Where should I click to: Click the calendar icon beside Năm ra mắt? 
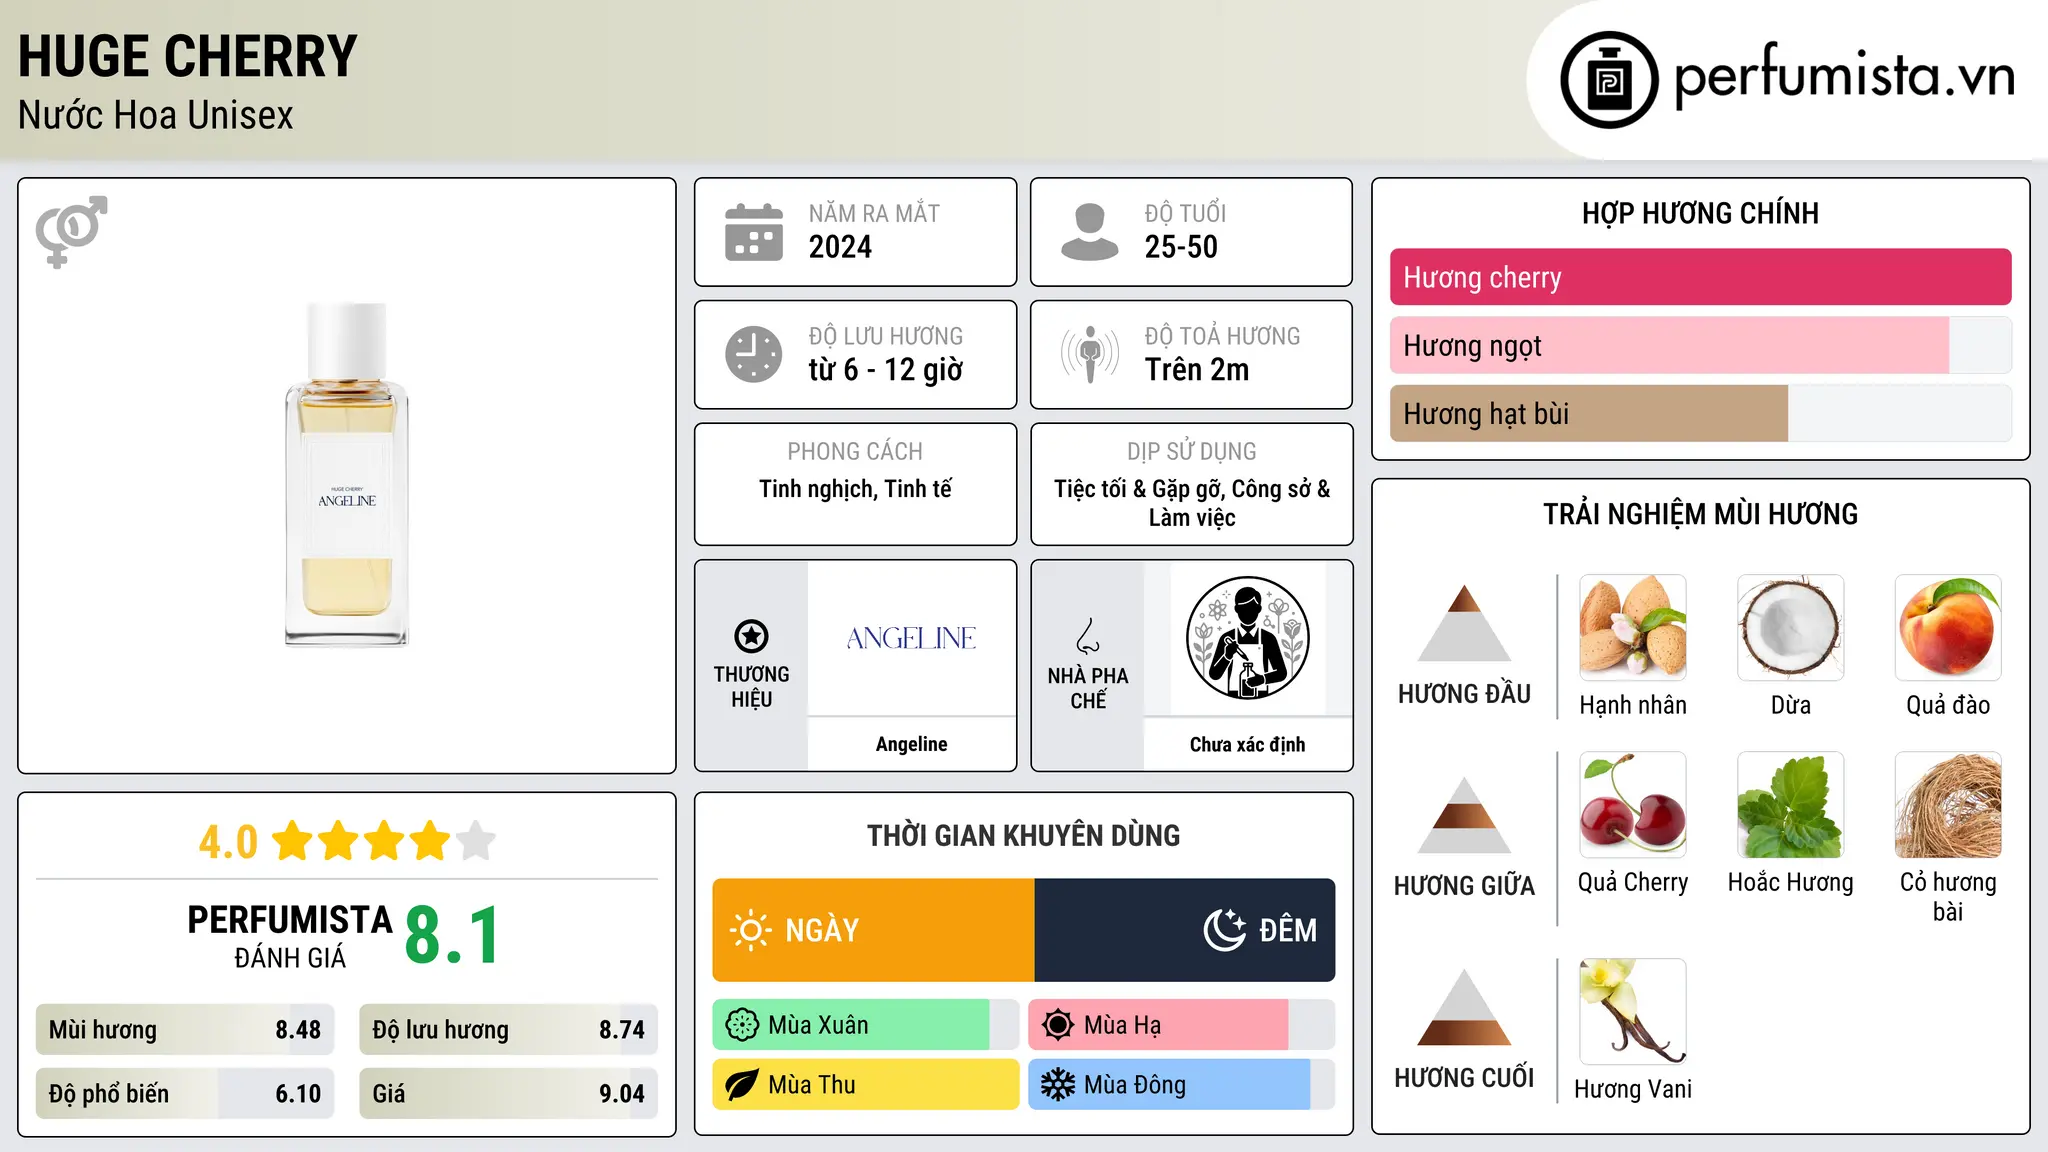tap(753, 232)
